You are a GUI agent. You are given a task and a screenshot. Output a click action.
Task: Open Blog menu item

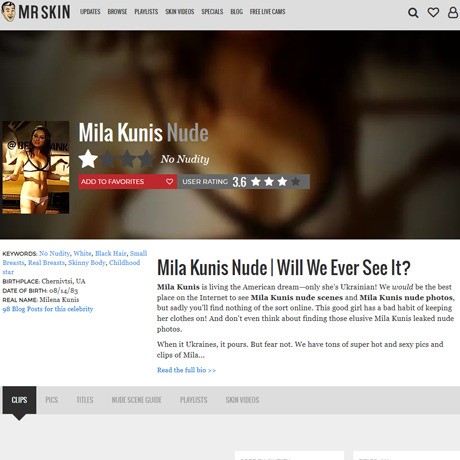coord(237,12)
